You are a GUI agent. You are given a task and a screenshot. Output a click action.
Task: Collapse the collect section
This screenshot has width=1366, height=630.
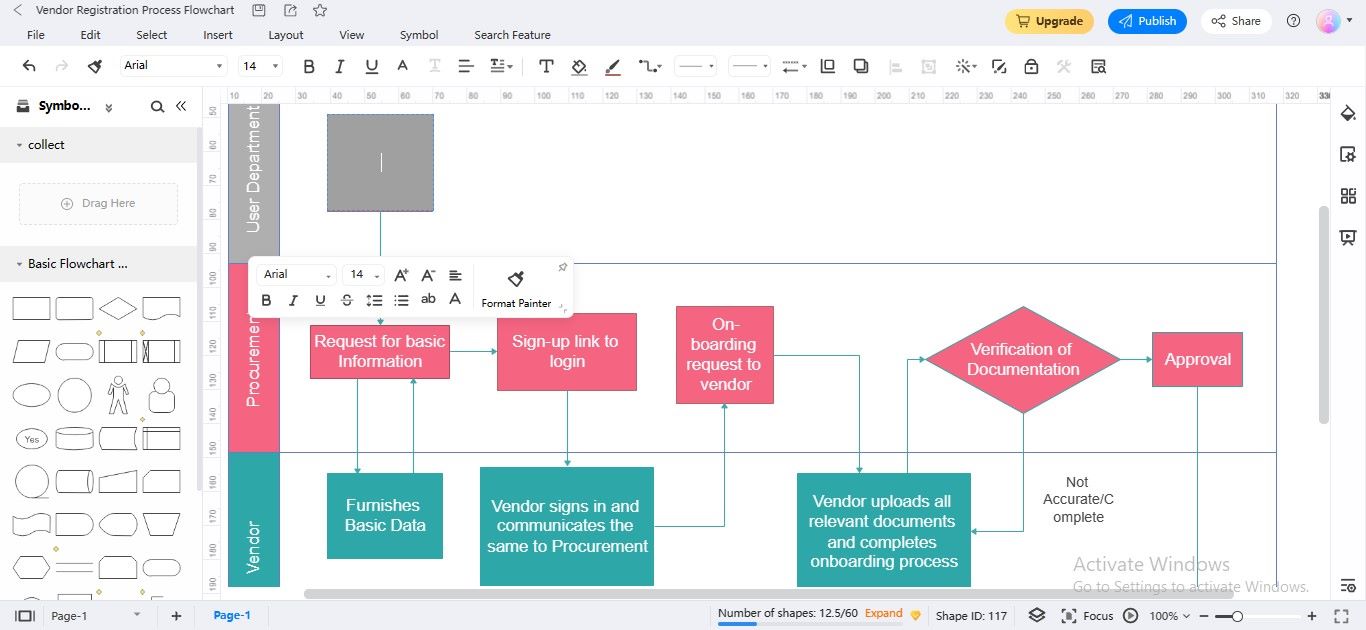coord(19,145)
